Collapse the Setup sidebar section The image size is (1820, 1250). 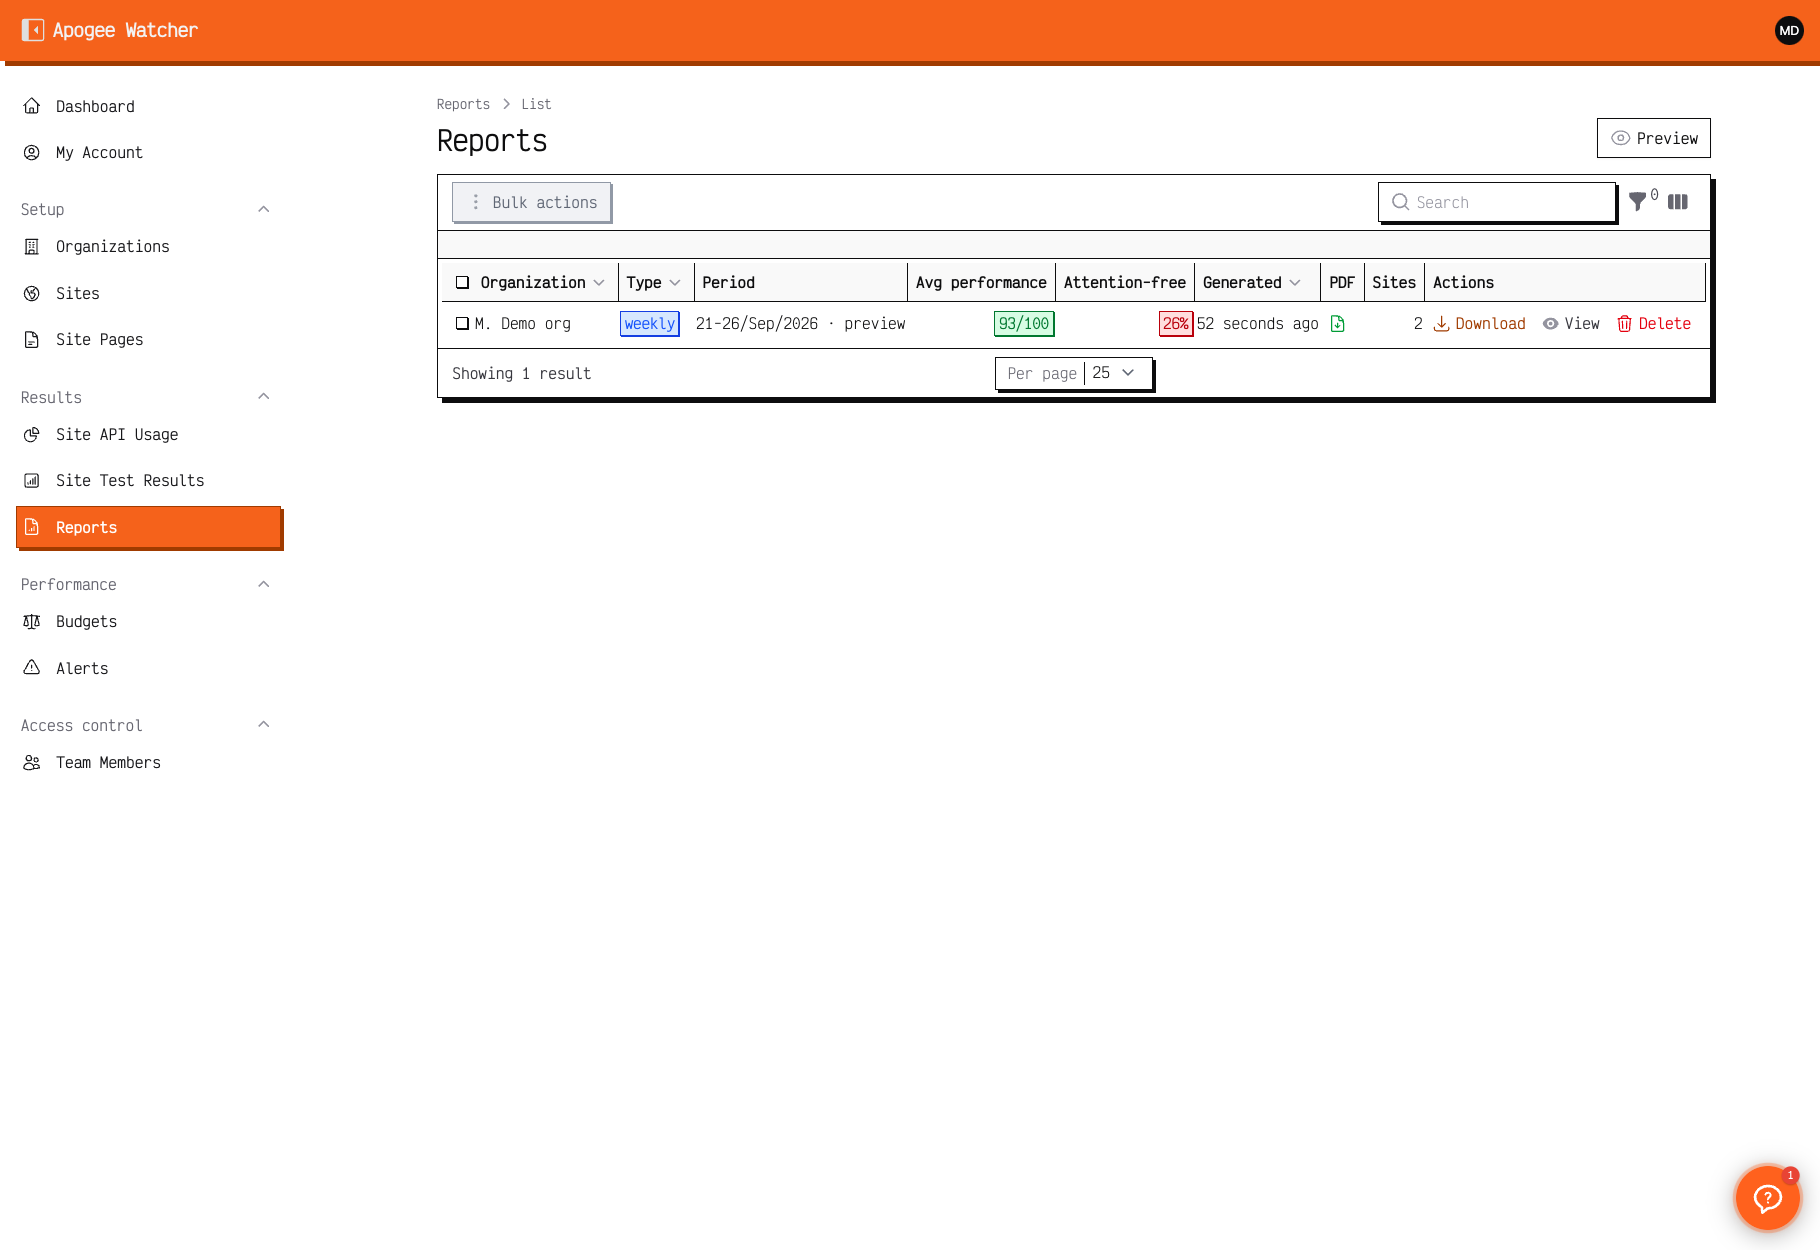tap(264, 209)
